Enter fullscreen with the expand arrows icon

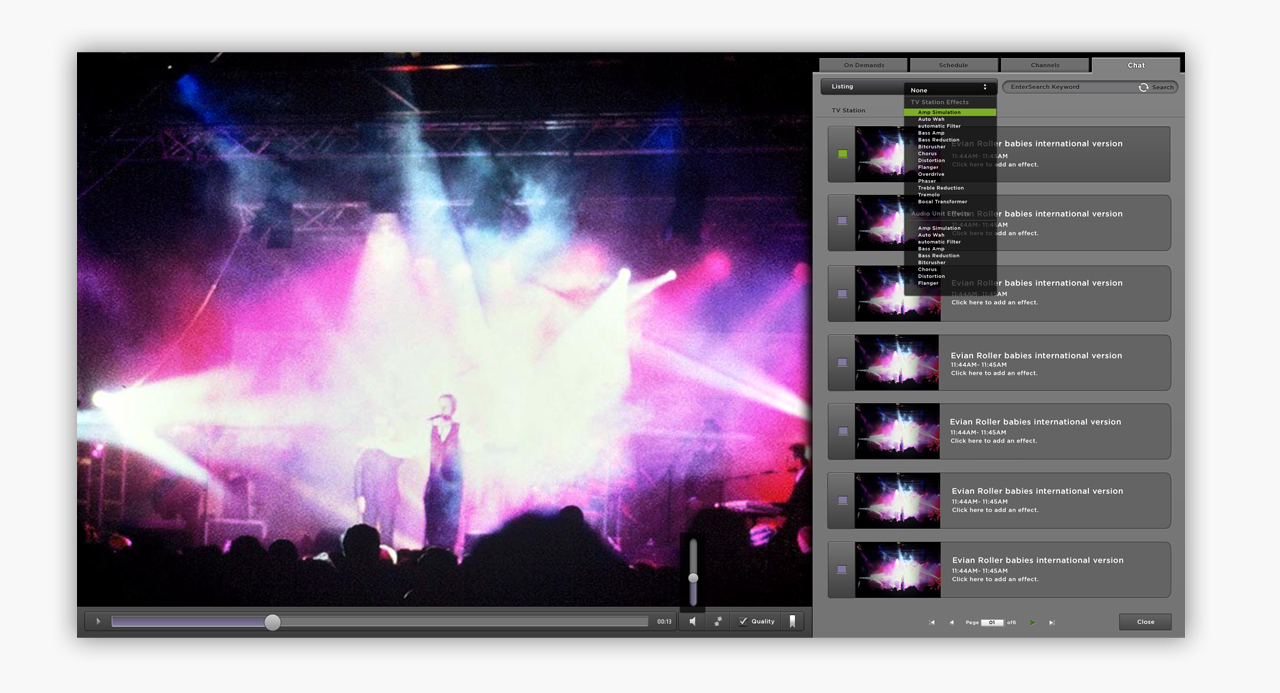[718, 622]
